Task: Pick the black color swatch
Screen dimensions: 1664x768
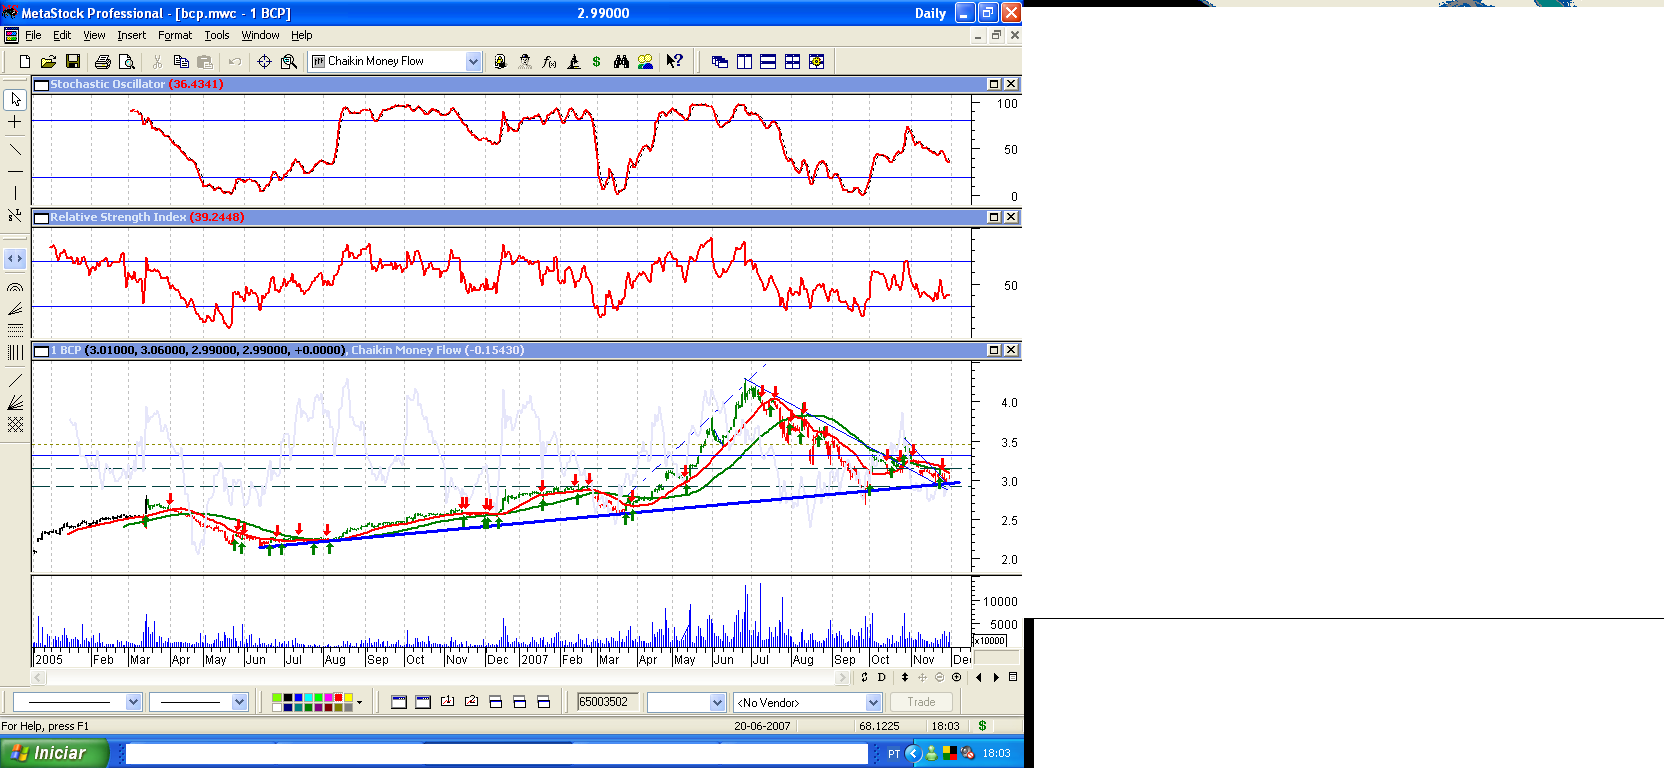Action: pyautogui.click(x=286, y=698)
